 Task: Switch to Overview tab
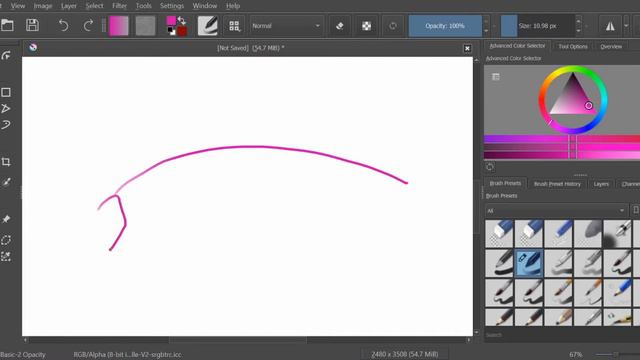611,47
